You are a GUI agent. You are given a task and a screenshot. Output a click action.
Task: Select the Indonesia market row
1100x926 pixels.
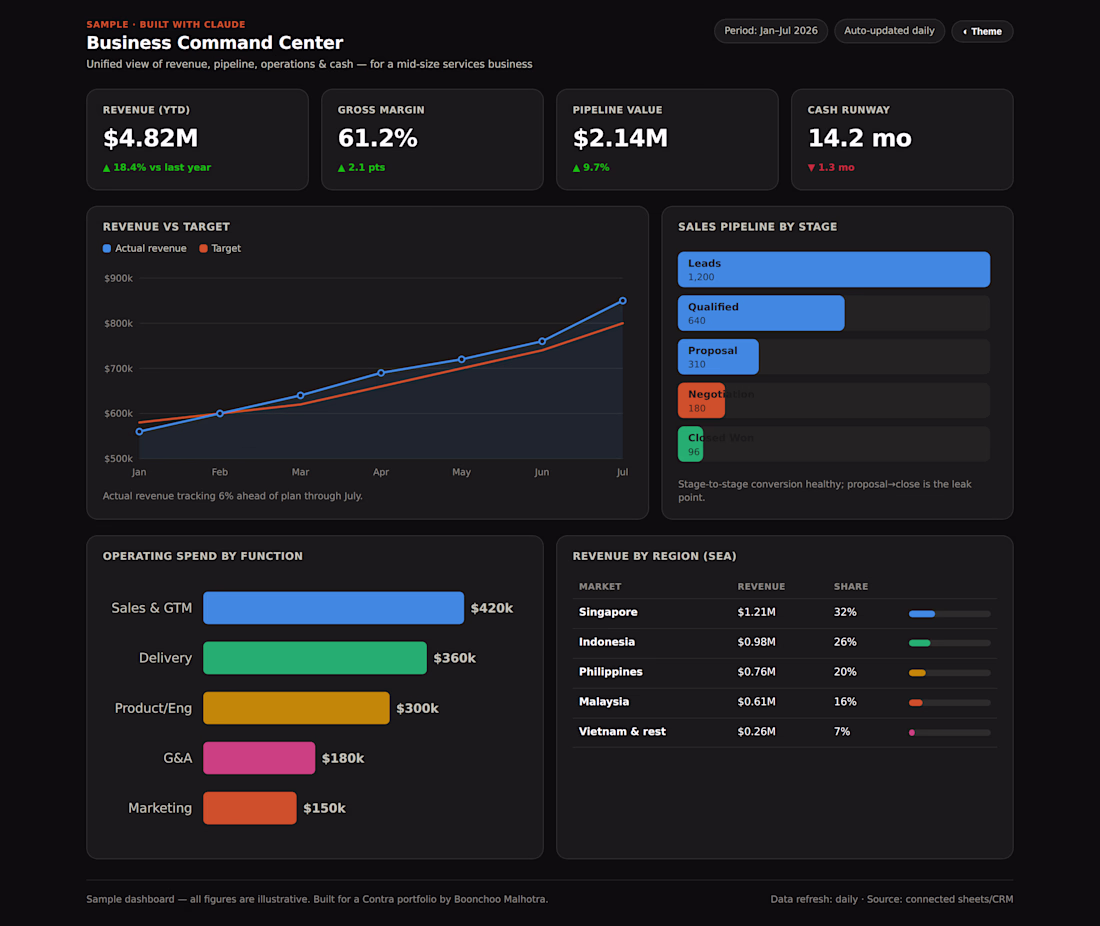click(x=784, y=643)
